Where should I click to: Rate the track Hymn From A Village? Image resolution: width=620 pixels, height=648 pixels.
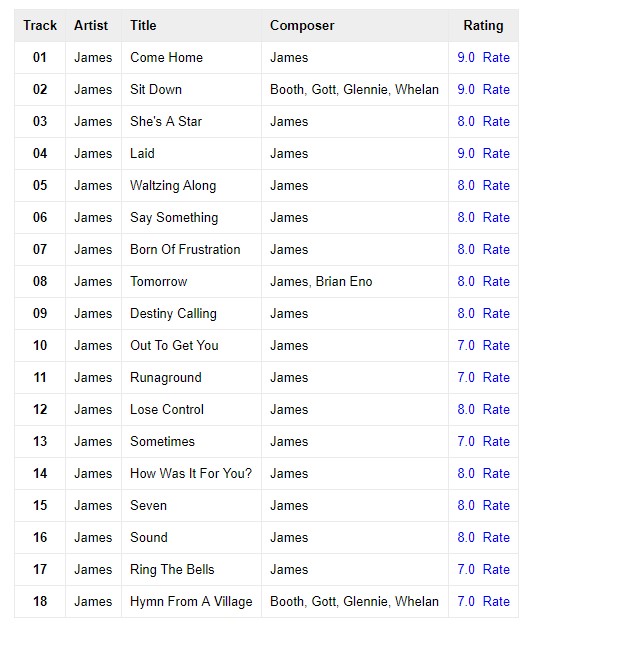[496, 601]
